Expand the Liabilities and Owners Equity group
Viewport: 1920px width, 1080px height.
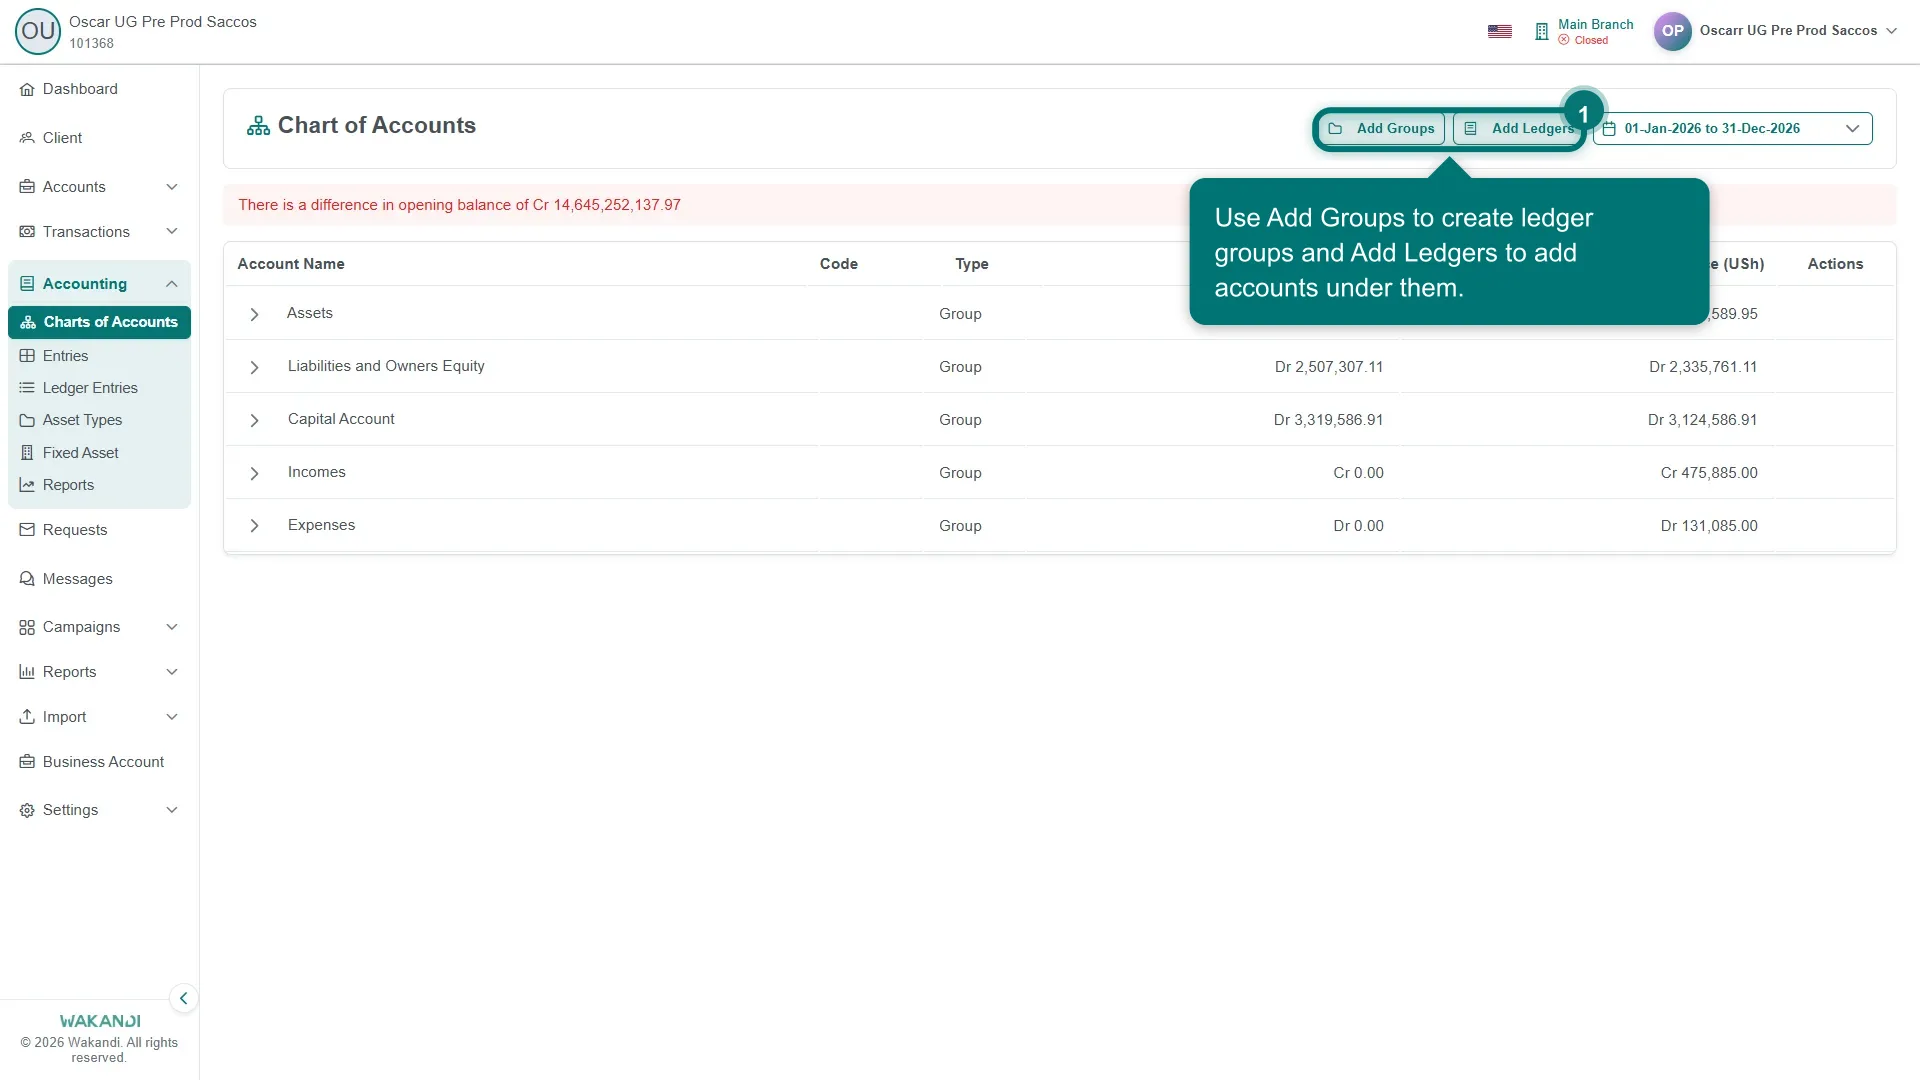pyautogui.click(x=255, y=367)
